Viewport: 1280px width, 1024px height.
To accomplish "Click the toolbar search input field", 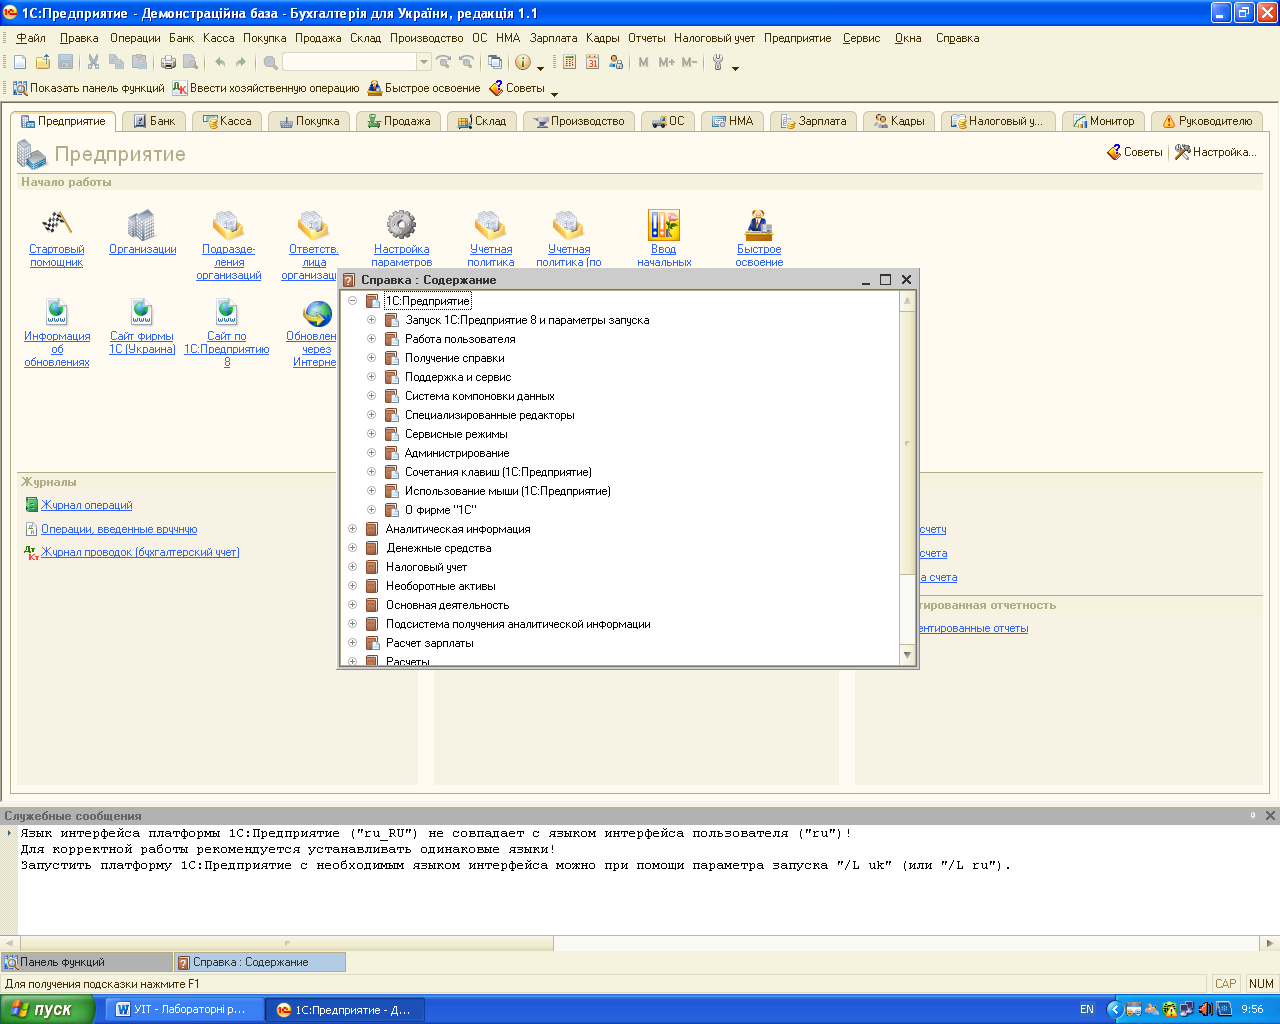I will (x=350, y=62).
